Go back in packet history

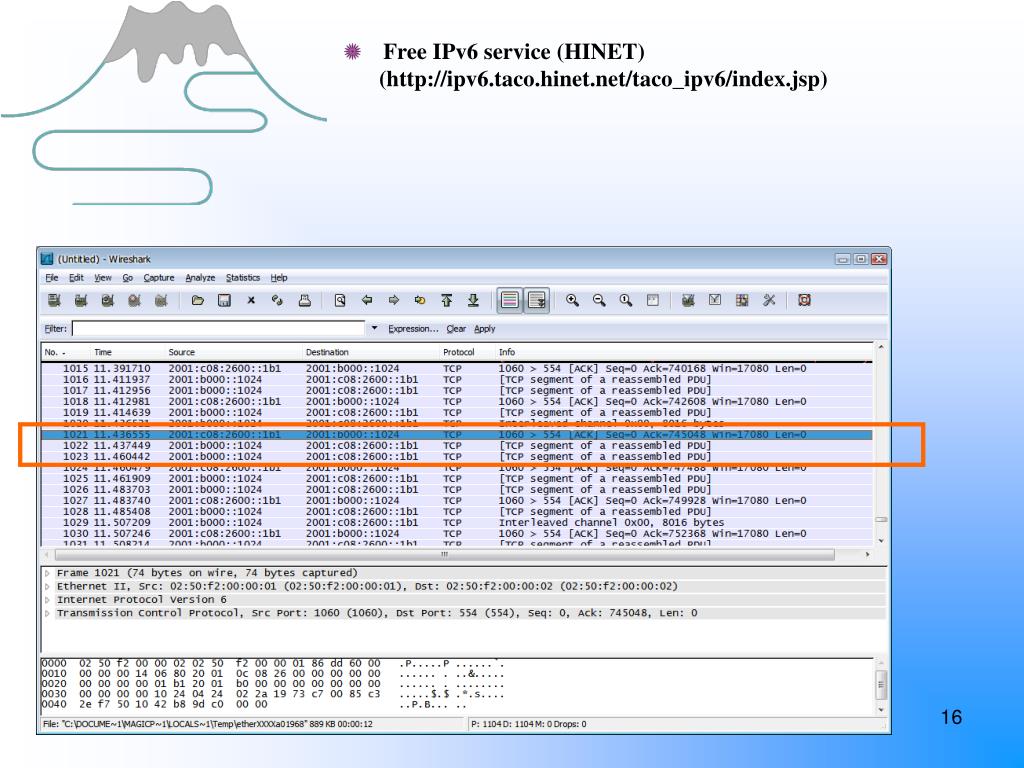(x=367, y=300)
